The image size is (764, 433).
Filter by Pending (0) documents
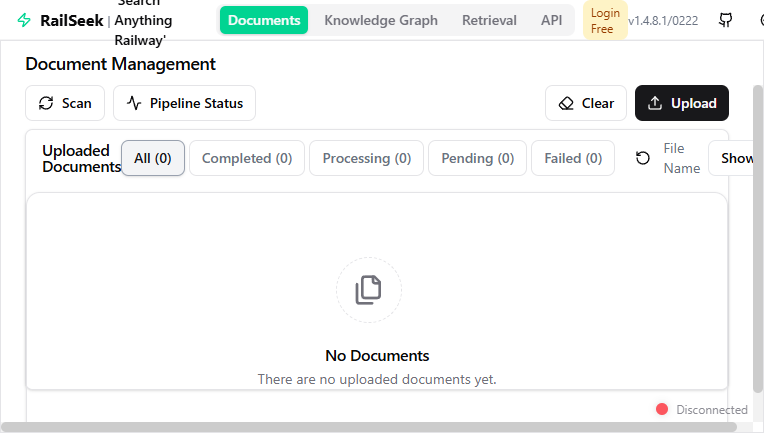[x=477, y=158]
